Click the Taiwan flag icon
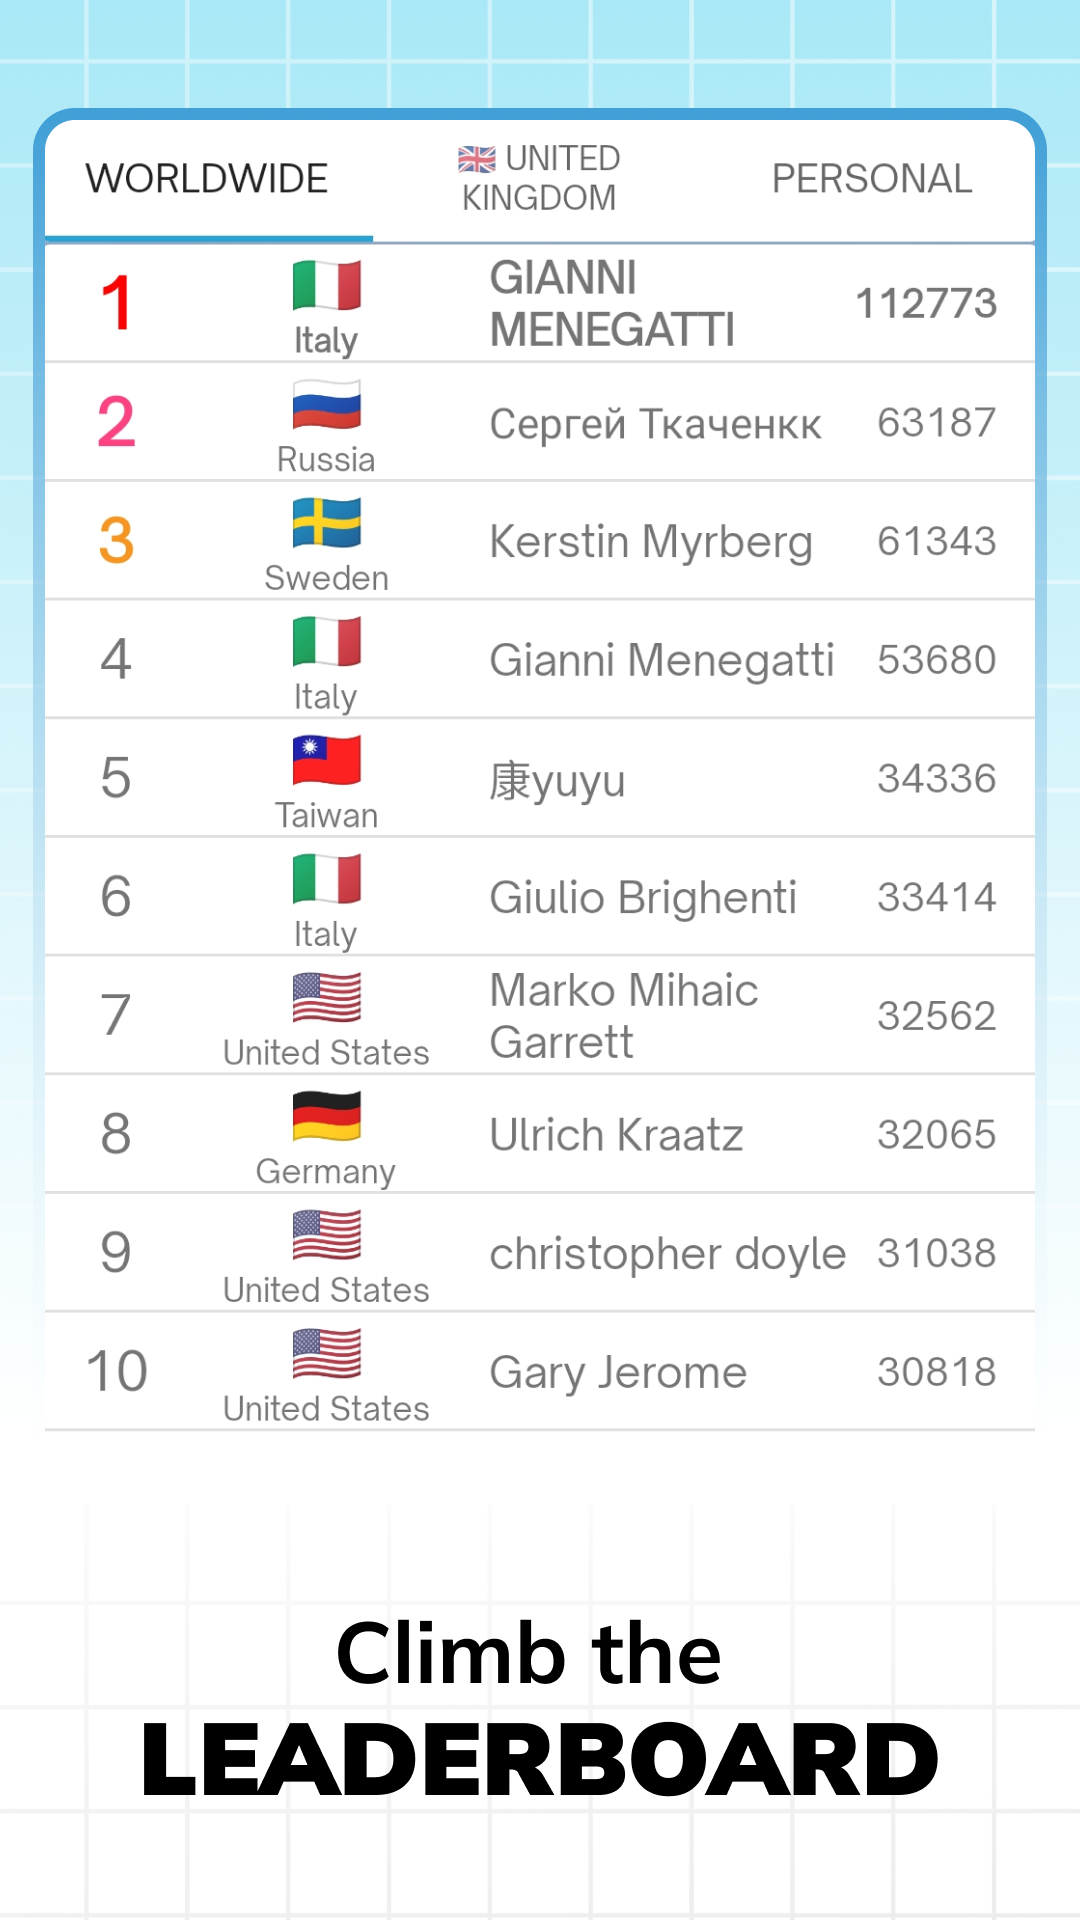Image resolution: width=1080 pixels, height=1920 pixels. [x=326, y=761]
